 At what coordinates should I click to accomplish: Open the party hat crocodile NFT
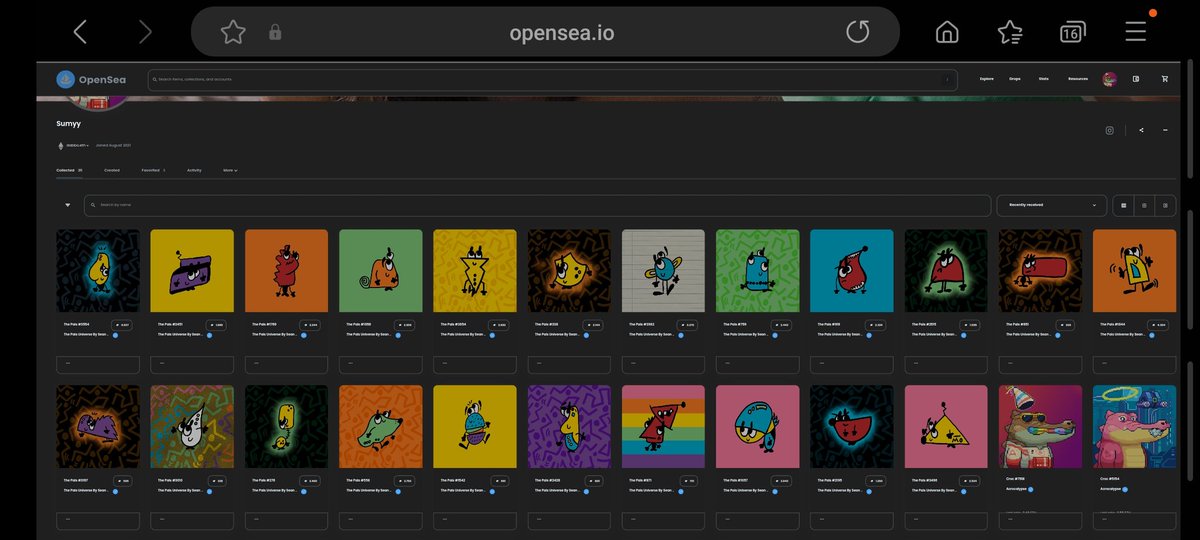pos(1040,427)
